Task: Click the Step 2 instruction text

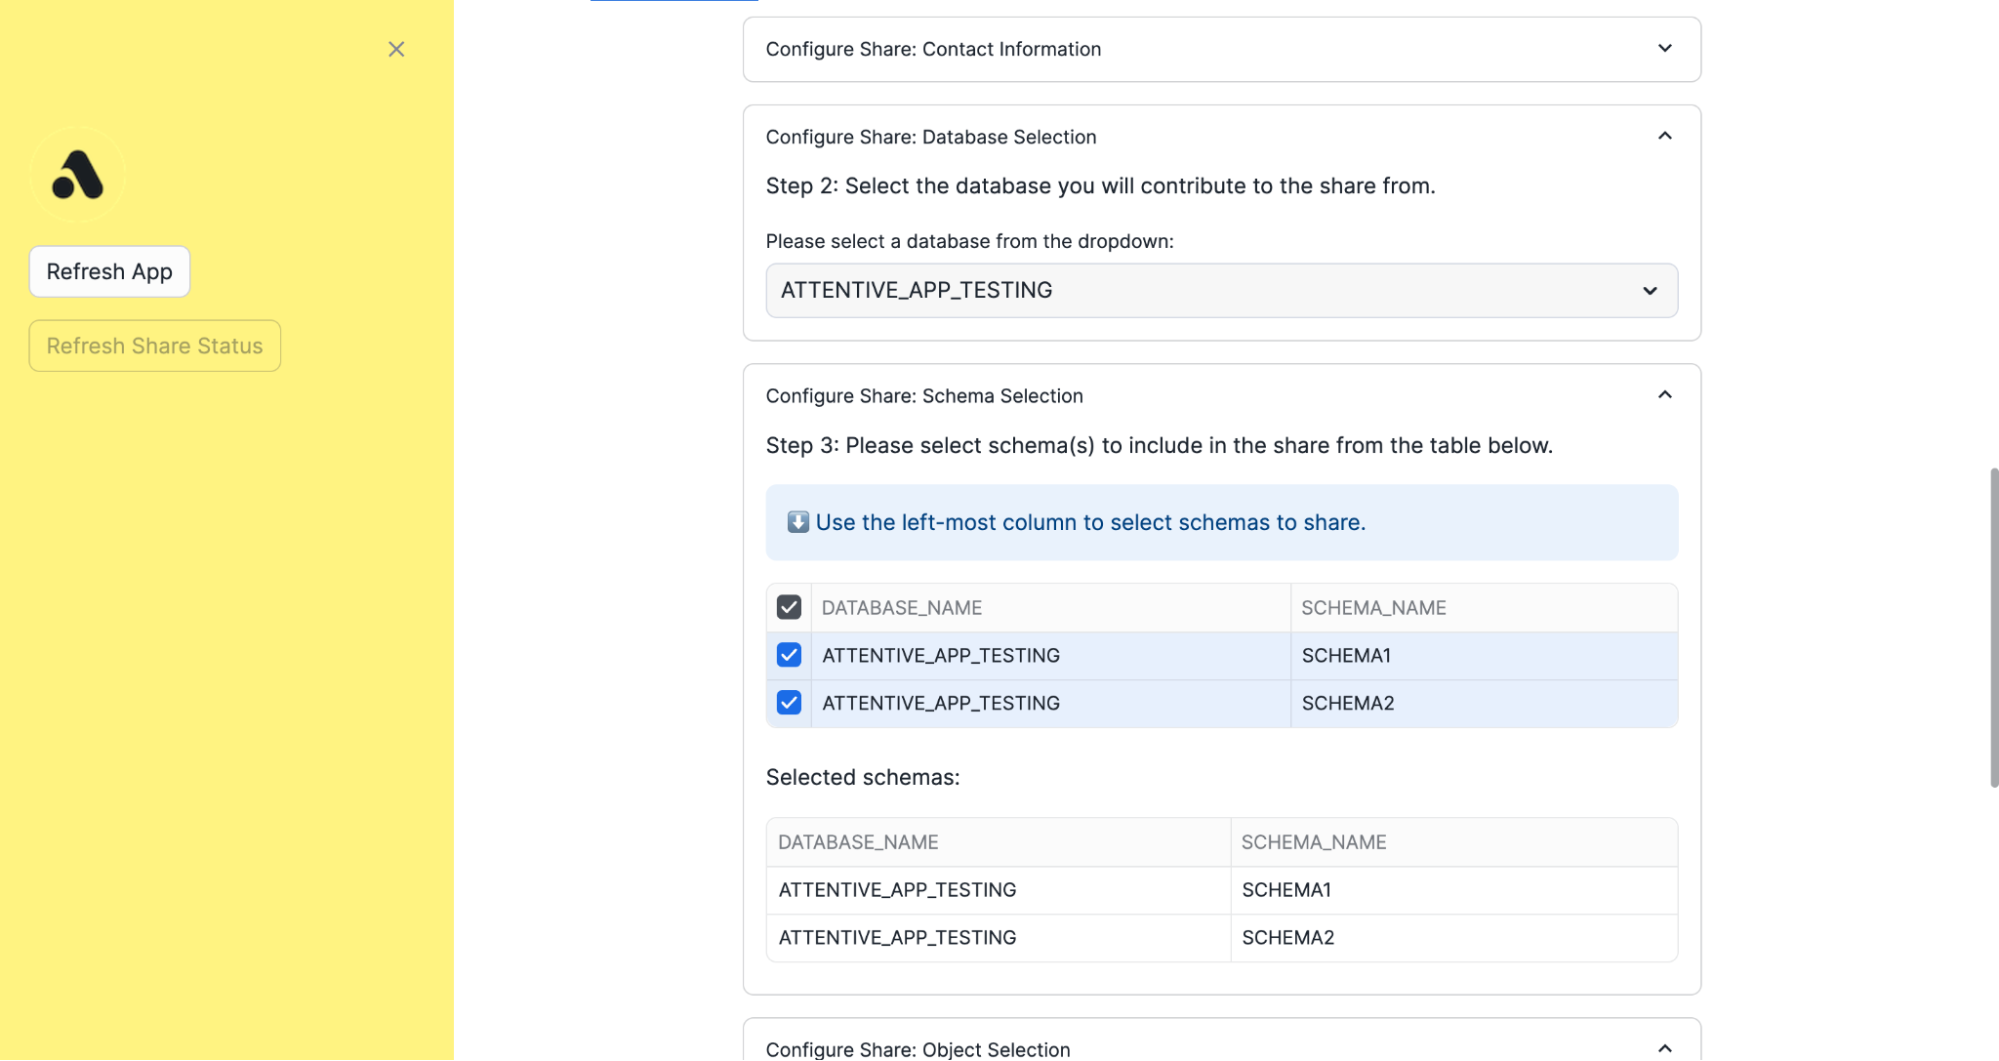Action: click(x=1100, y=186)
